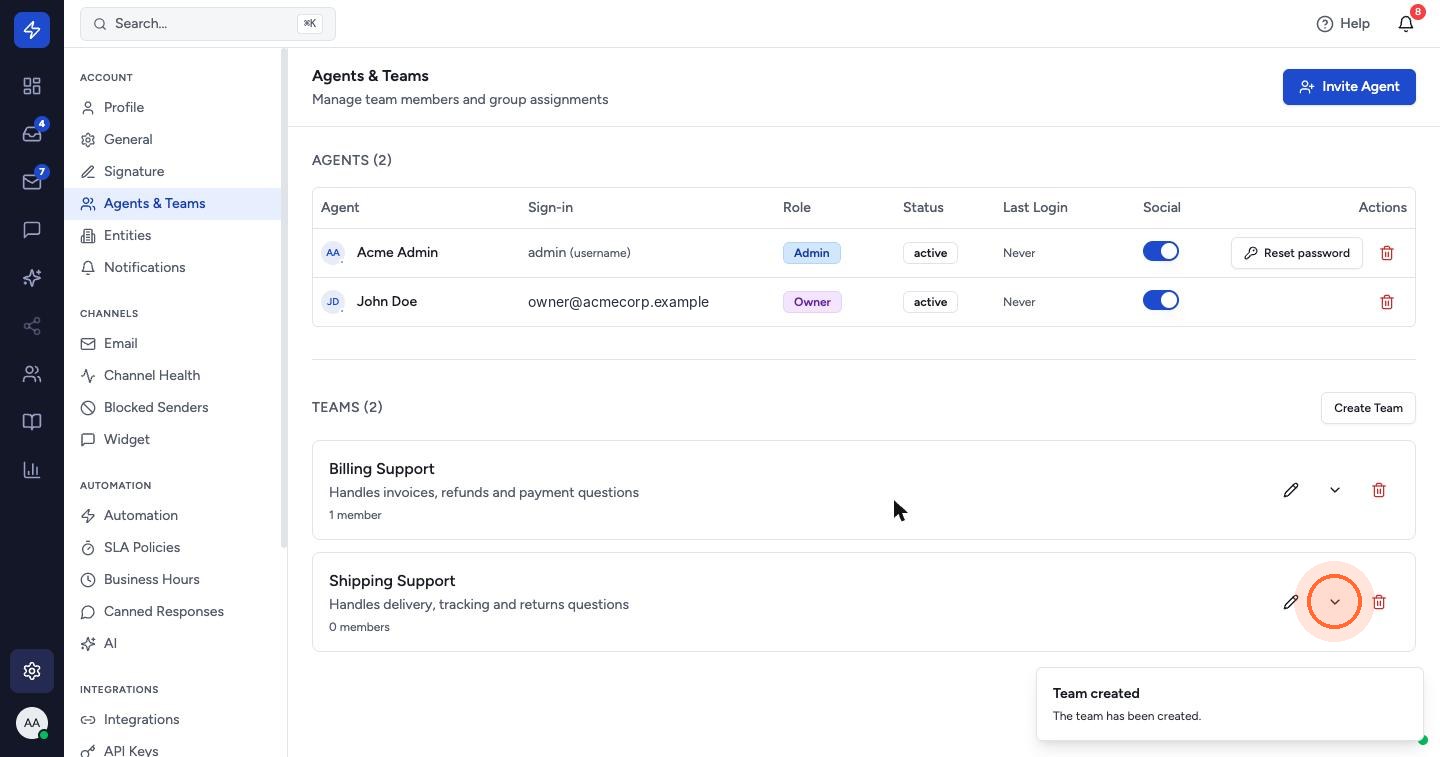The image size is (1440, 757).
Task: Open Channel Health page
Action: point(172,375)
